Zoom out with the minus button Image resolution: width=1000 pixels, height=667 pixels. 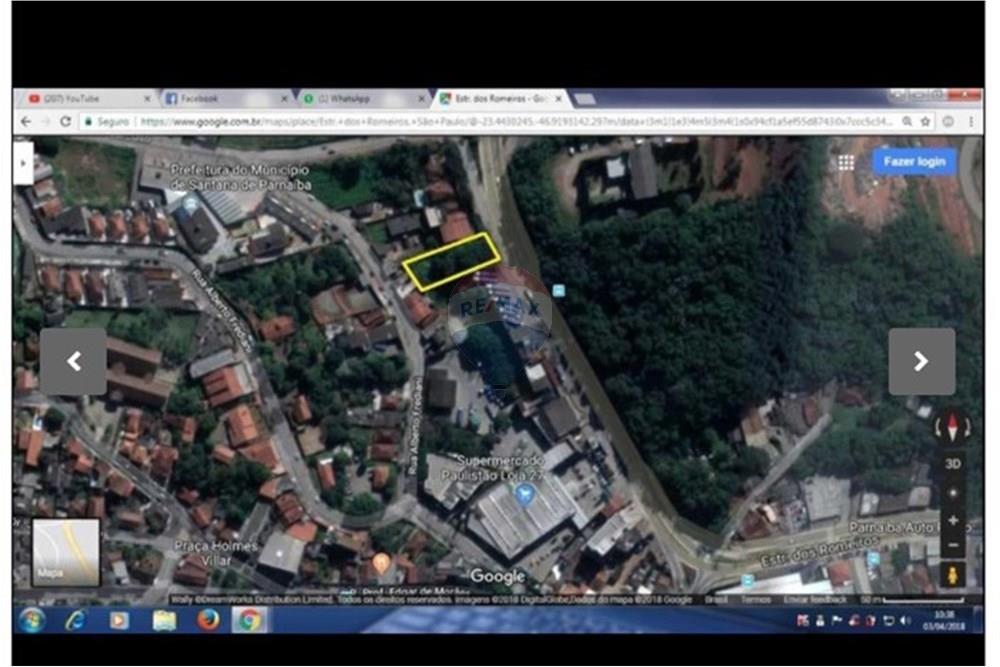953,545
